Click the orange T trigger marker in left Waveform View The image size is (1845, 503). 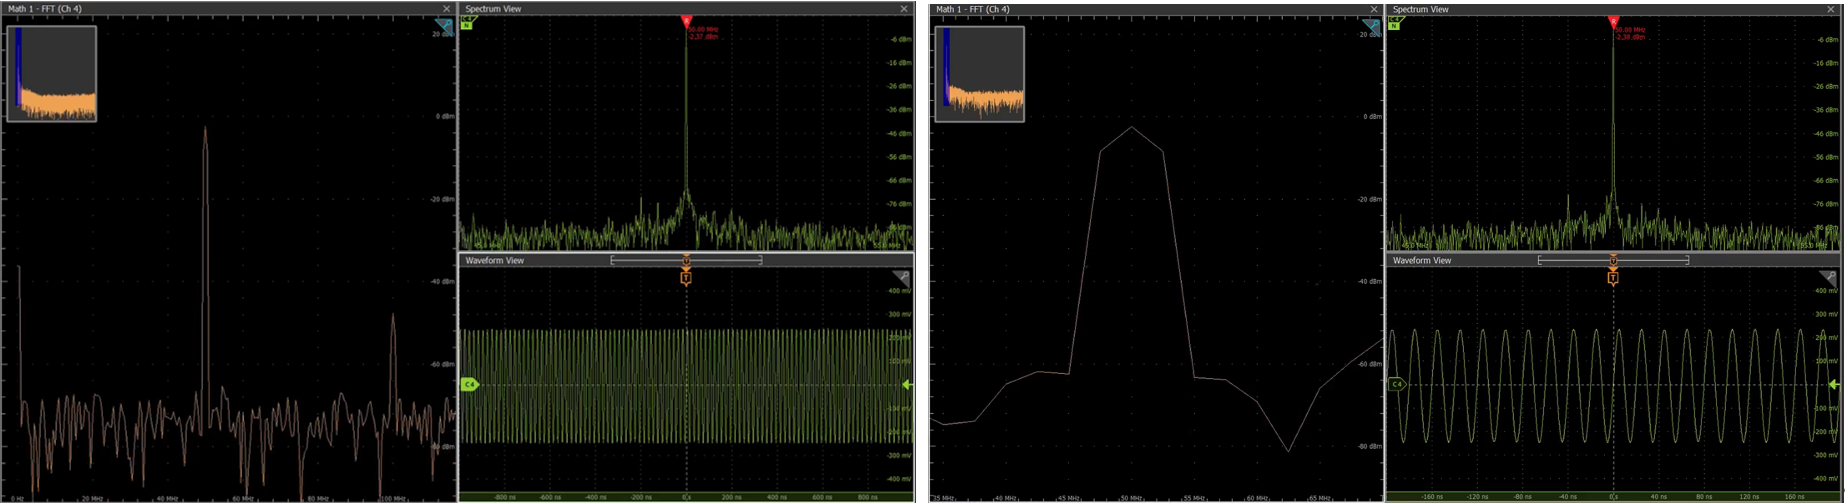tap(686, 279)
